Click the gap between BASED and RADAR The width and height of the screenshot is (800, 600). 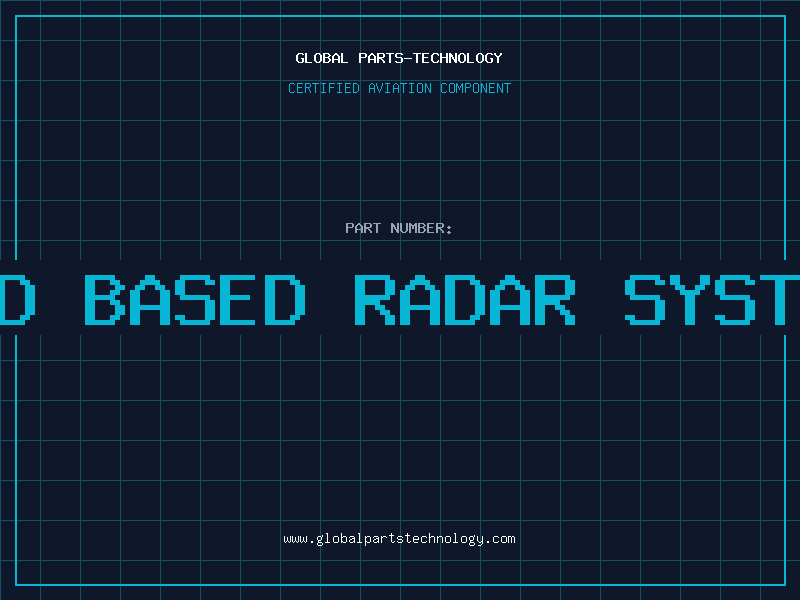[x=330, y=300]
